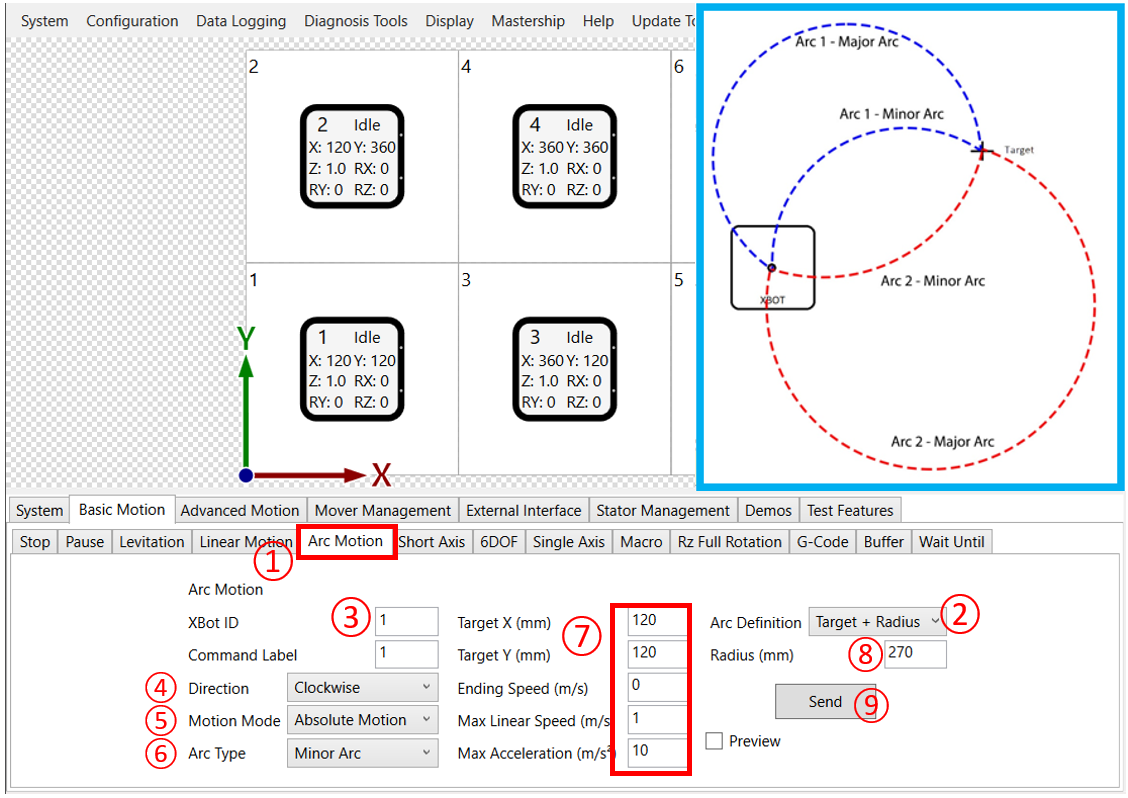The height and width of the screenshot is (798, 1128).
Task: Open the Direction dropdown
Action: click(361, 688)
